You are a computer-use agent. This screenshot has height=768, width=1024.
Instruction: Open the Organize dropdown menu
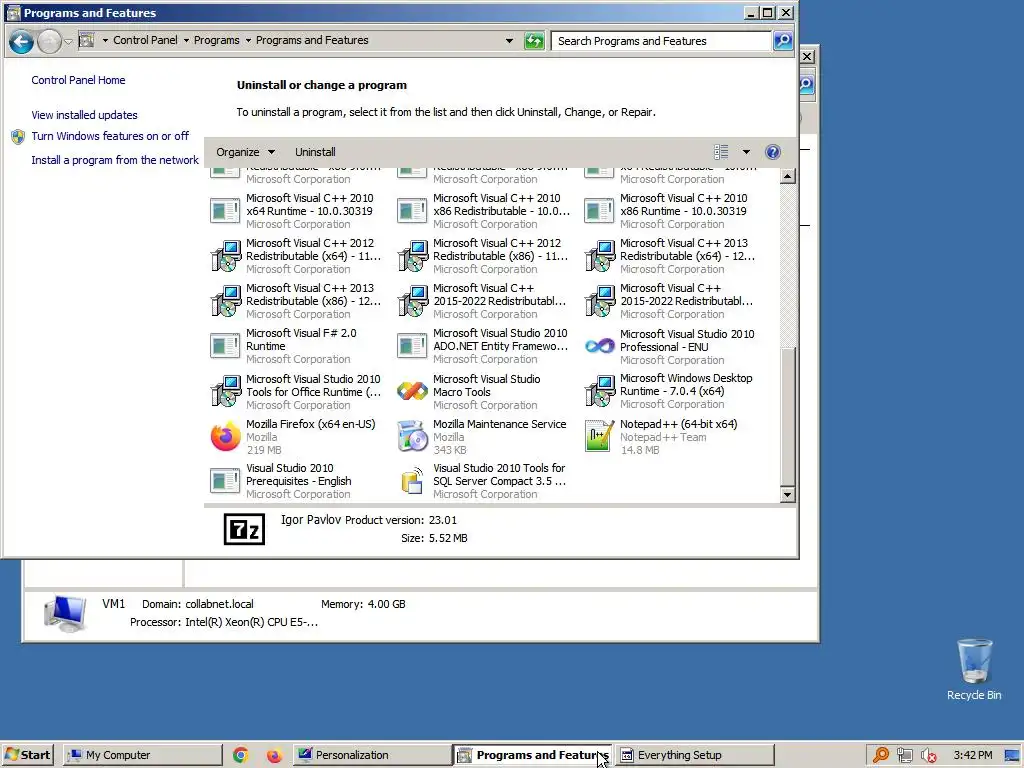coord(245,152)
